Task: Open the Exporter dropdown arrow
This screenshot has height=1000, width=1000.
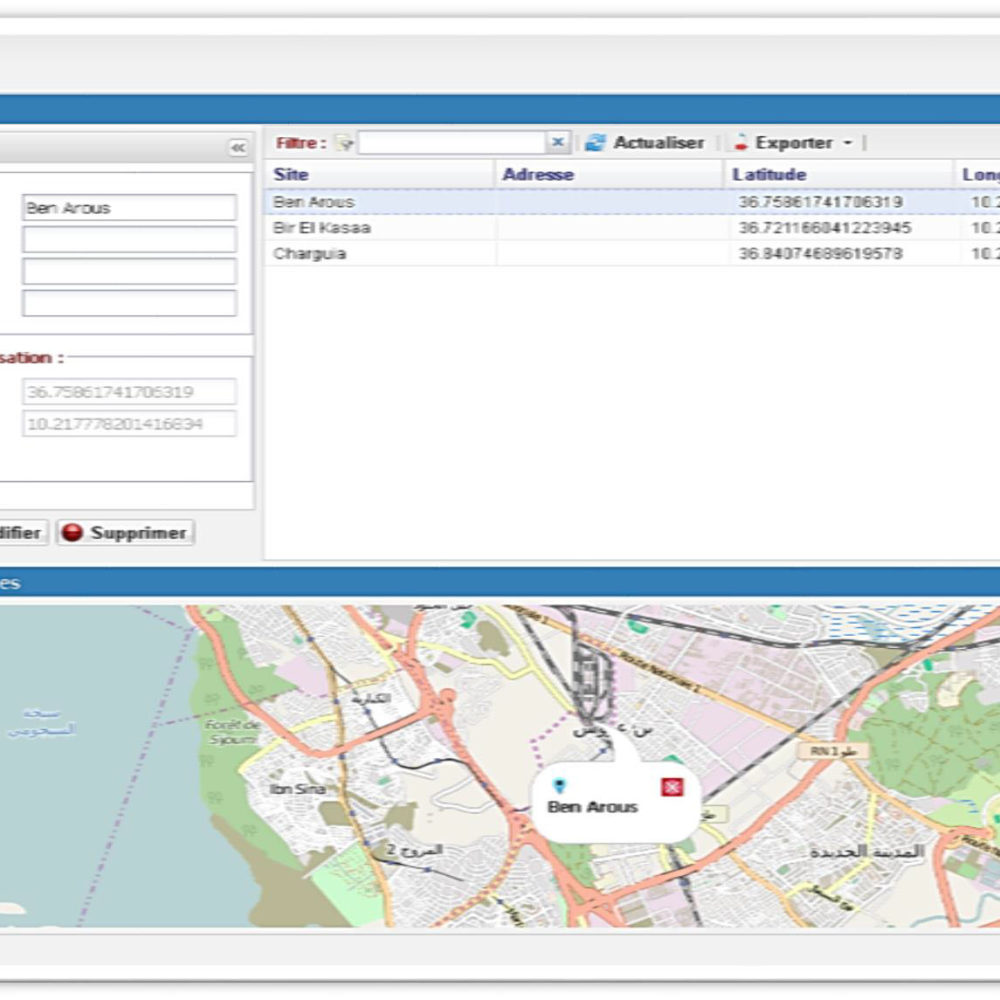Action: (848, 143)
